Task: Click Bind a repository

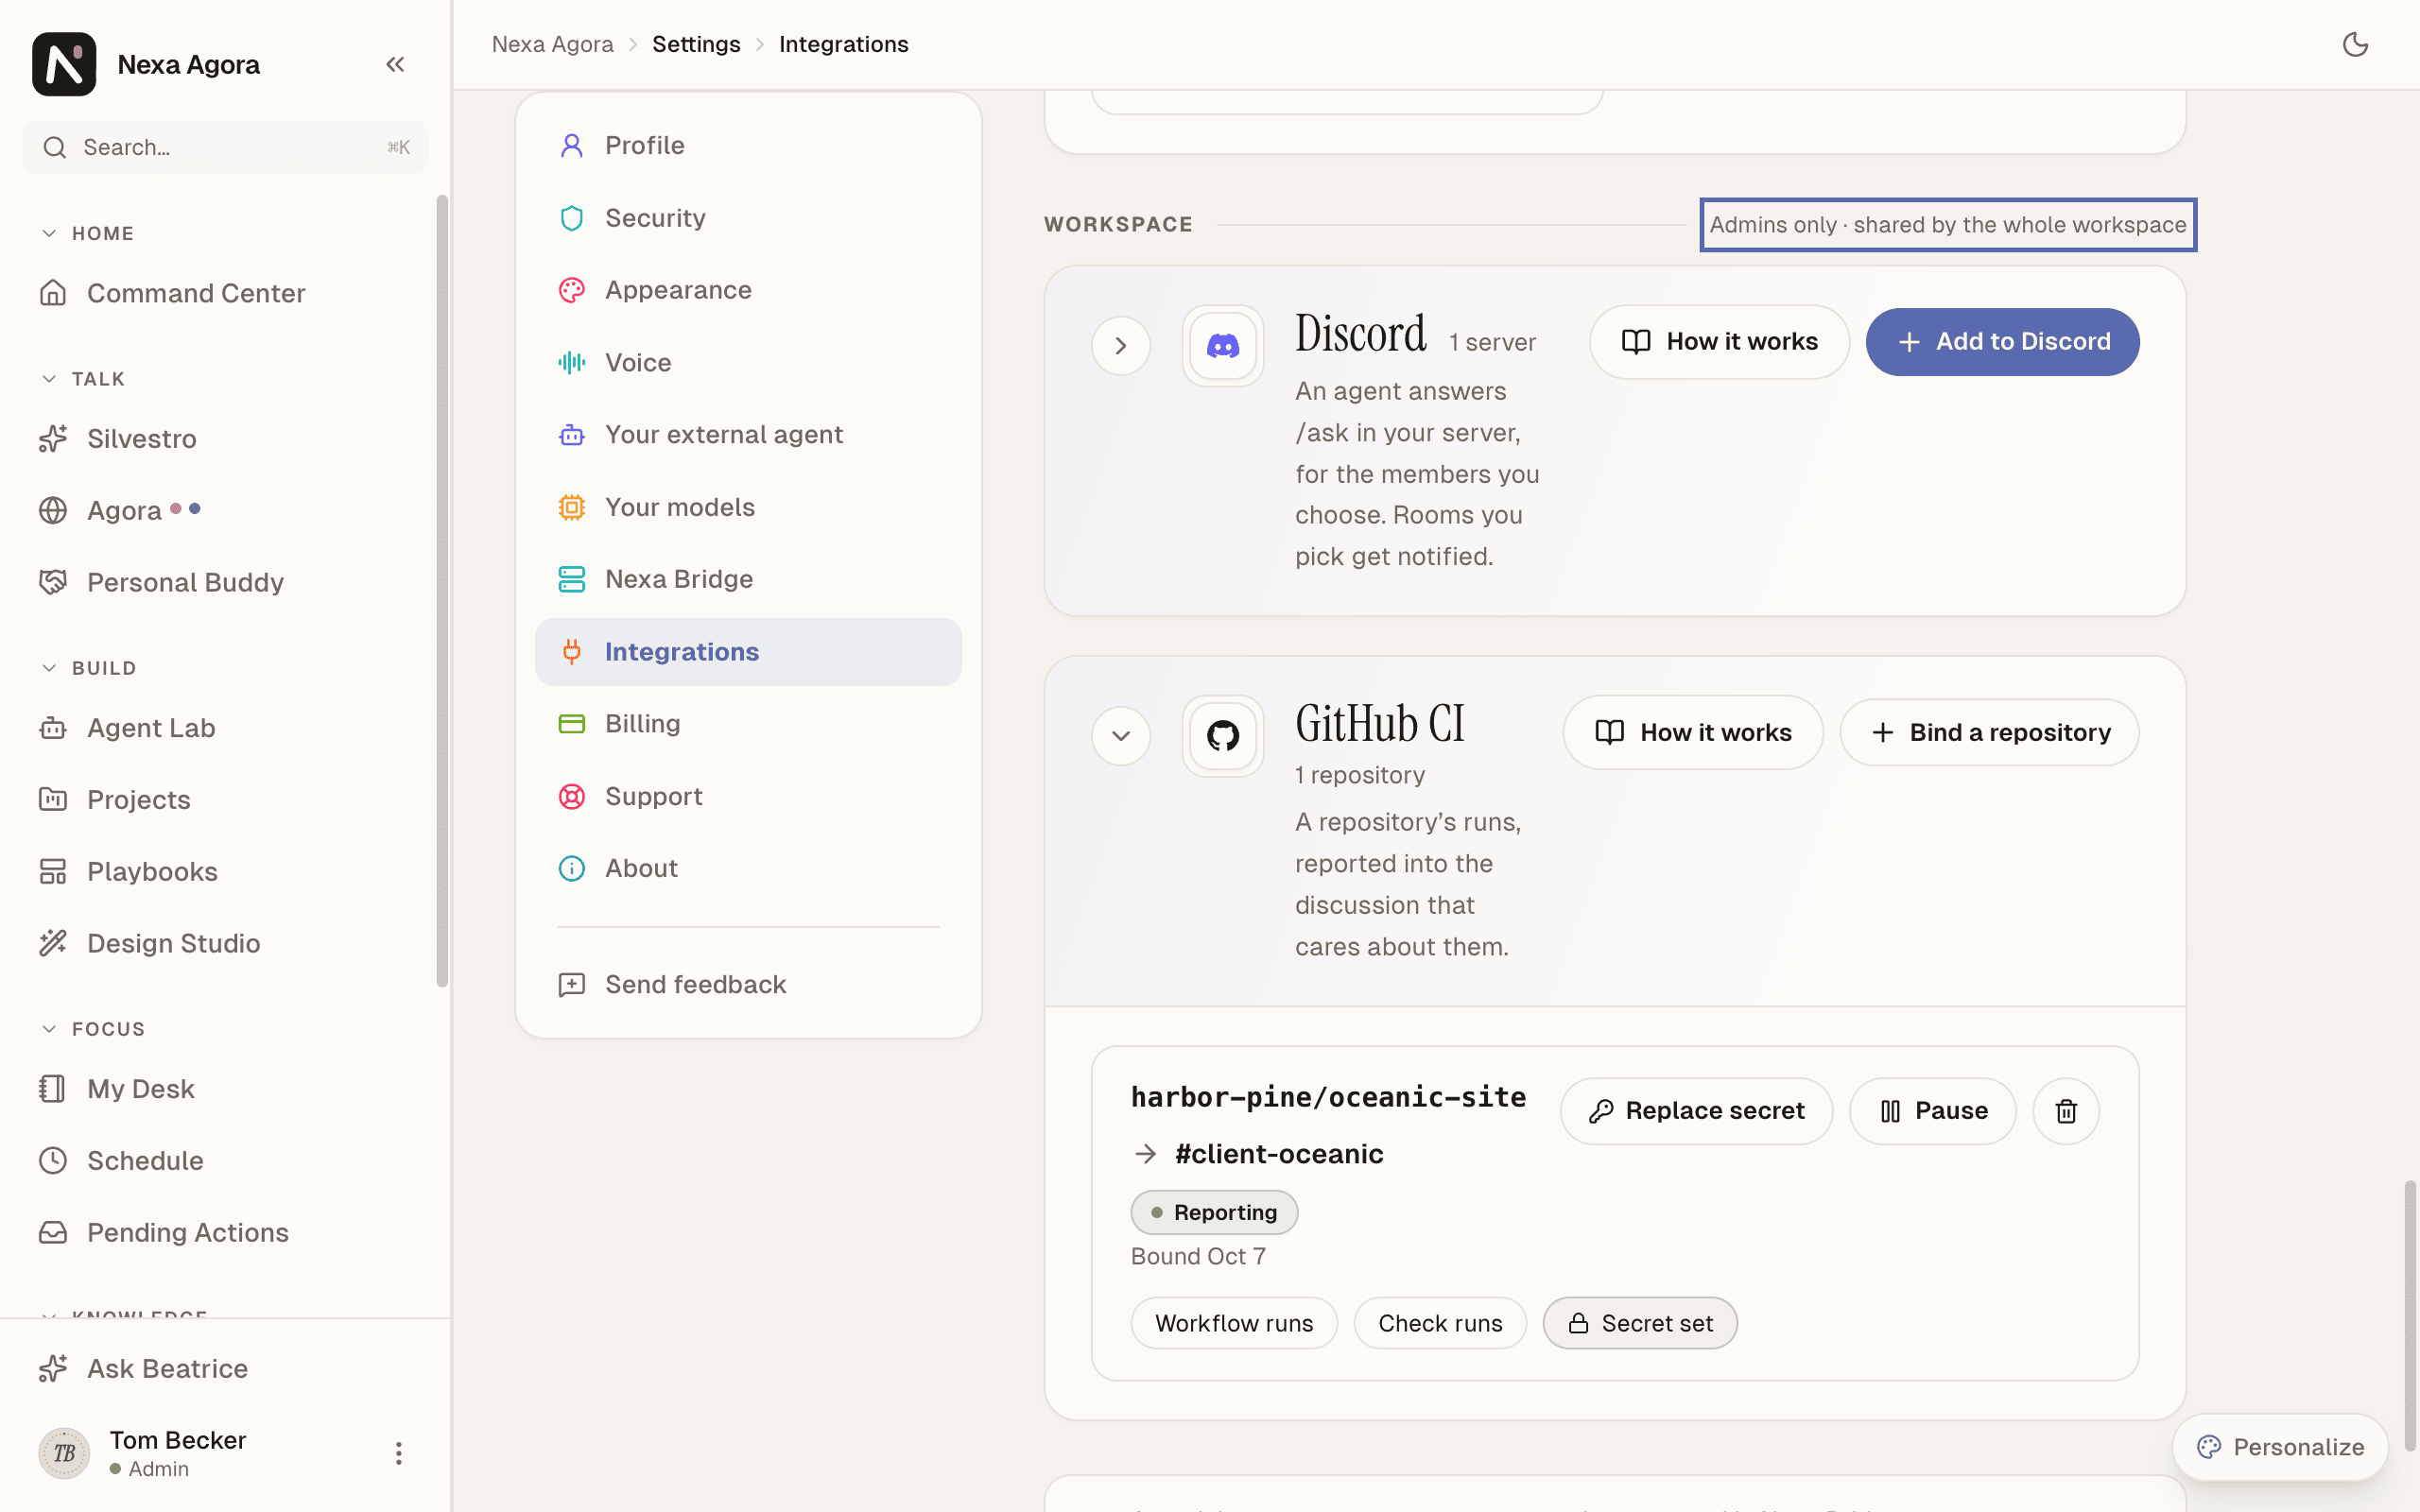Action: click(x=1989, y=732)
